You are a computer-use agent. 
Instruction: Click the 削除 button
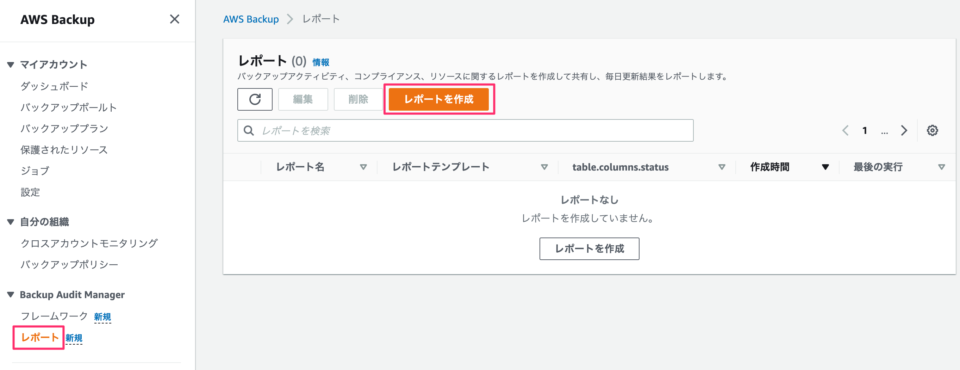[x=358, y=99]
